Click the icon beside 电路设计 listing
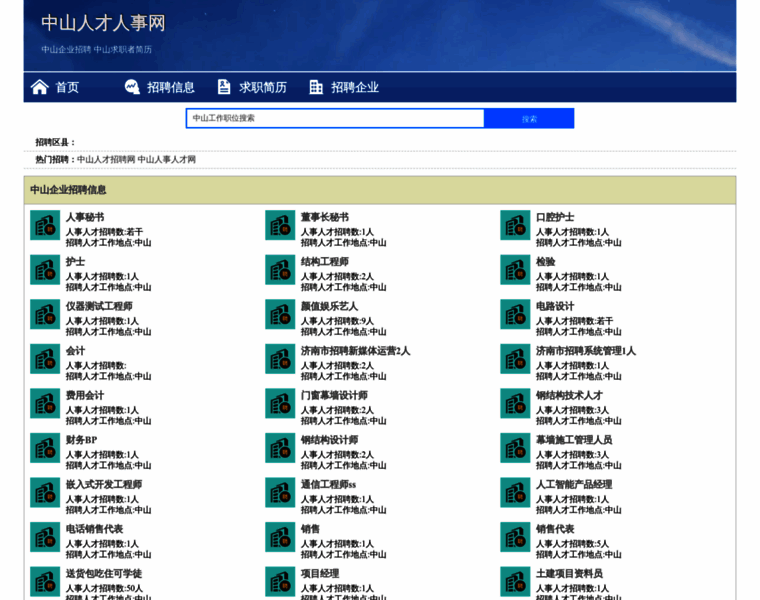Screen dimensions: 760x600 pos(515,314)
